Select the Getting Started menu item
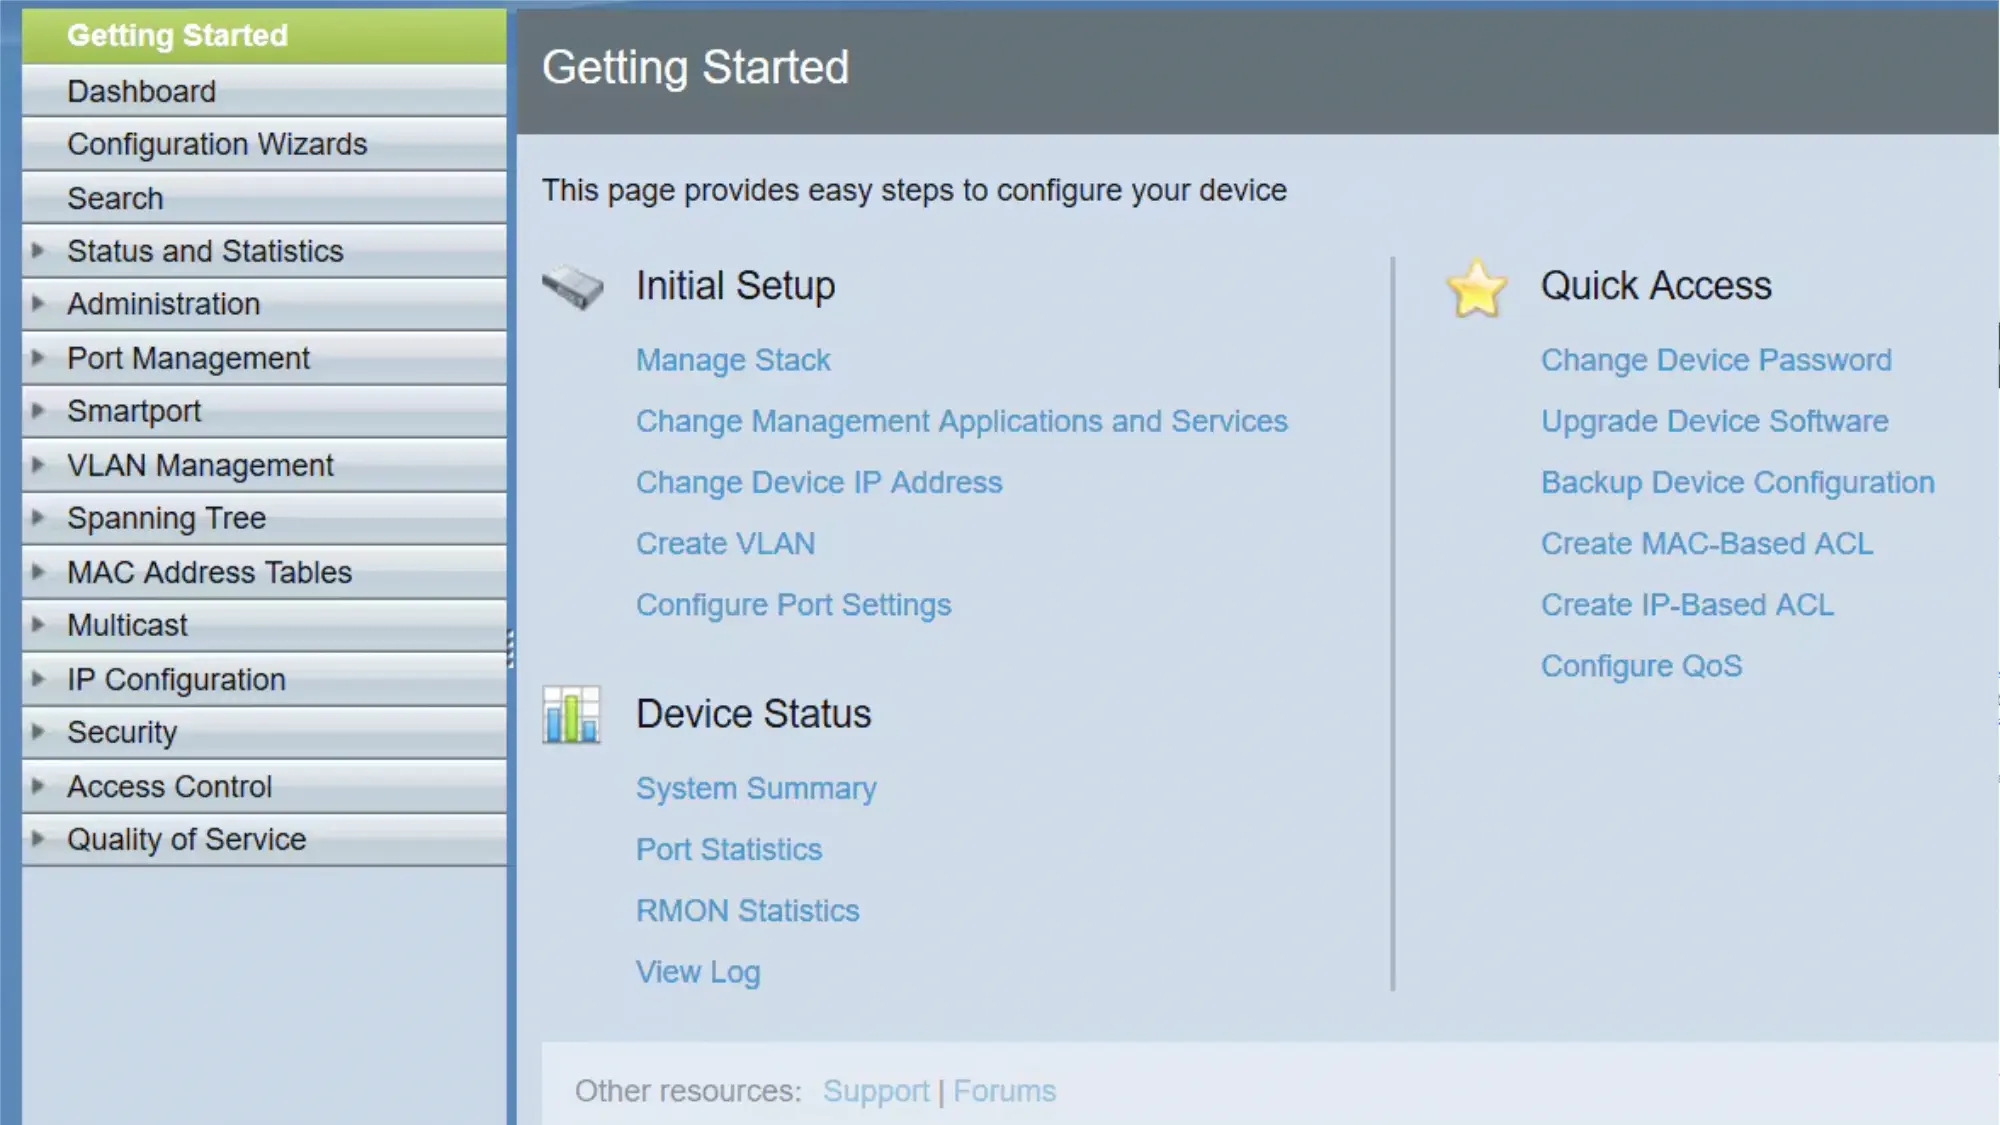 point(178,35)
